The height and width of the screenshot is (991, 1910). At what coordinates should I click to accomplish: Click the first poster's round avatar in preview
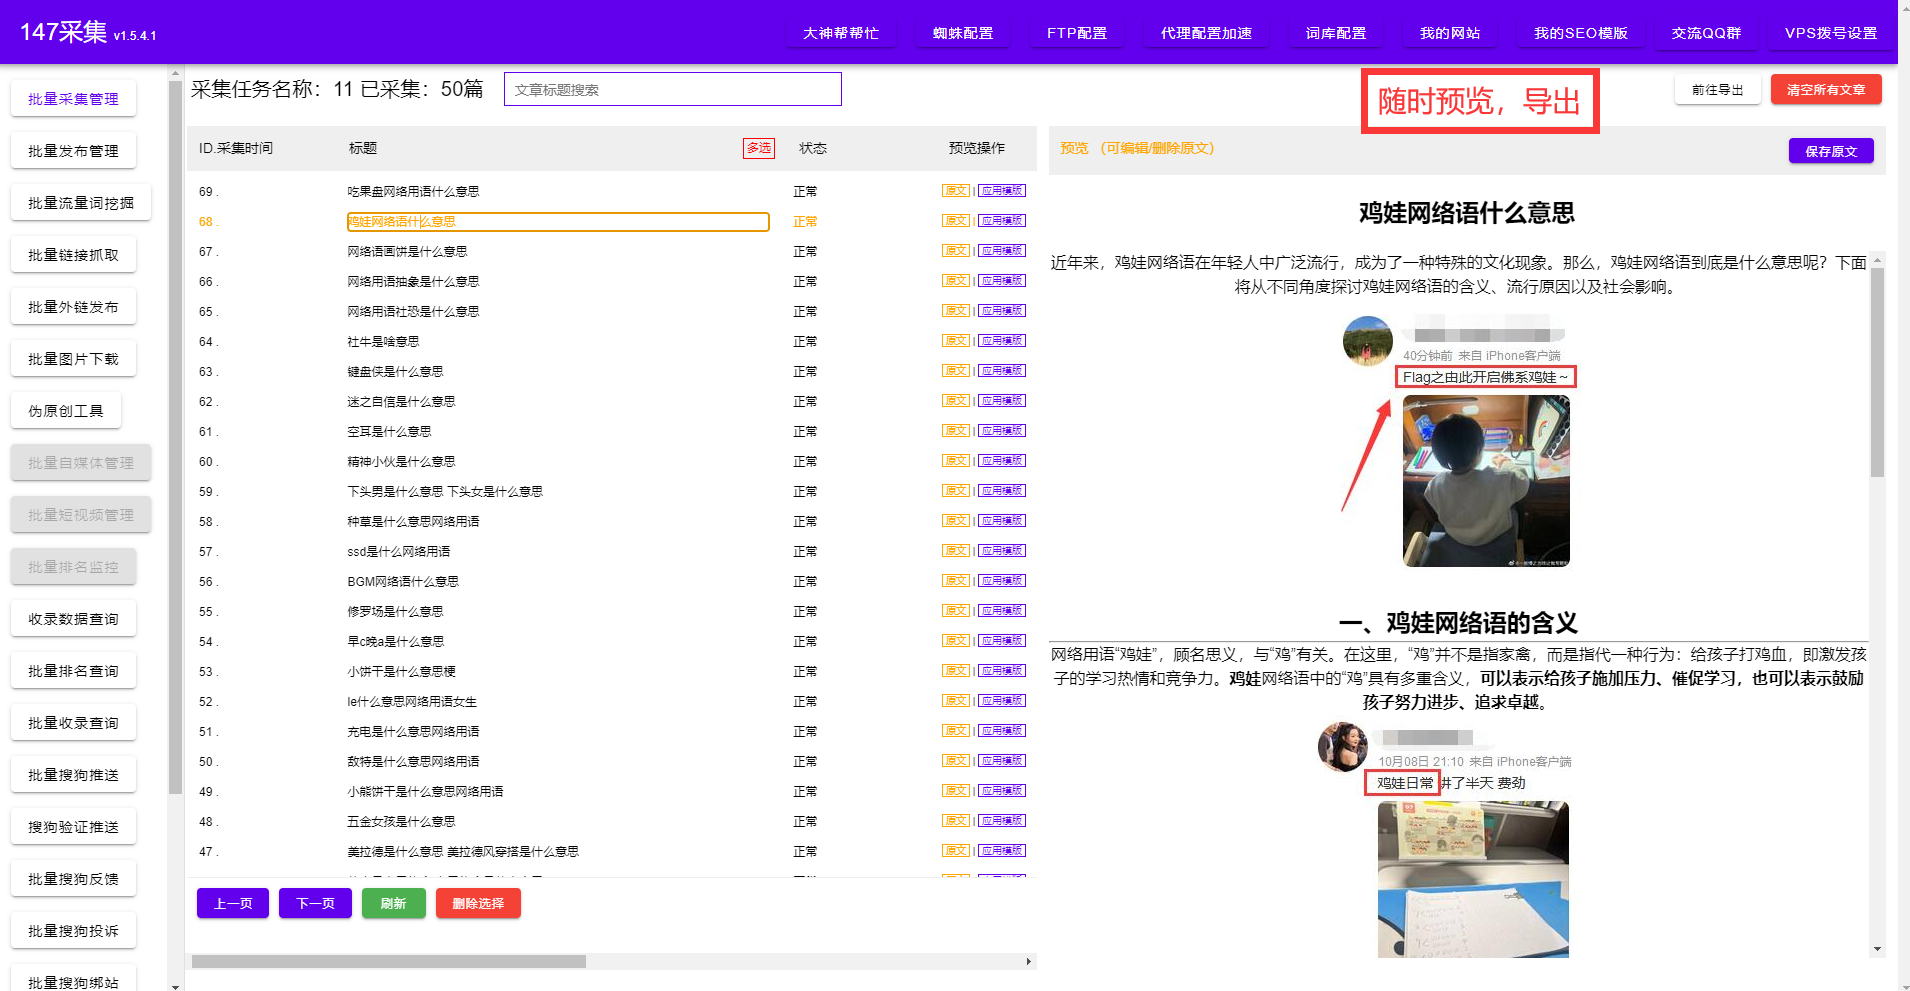tap(1367, 341)
